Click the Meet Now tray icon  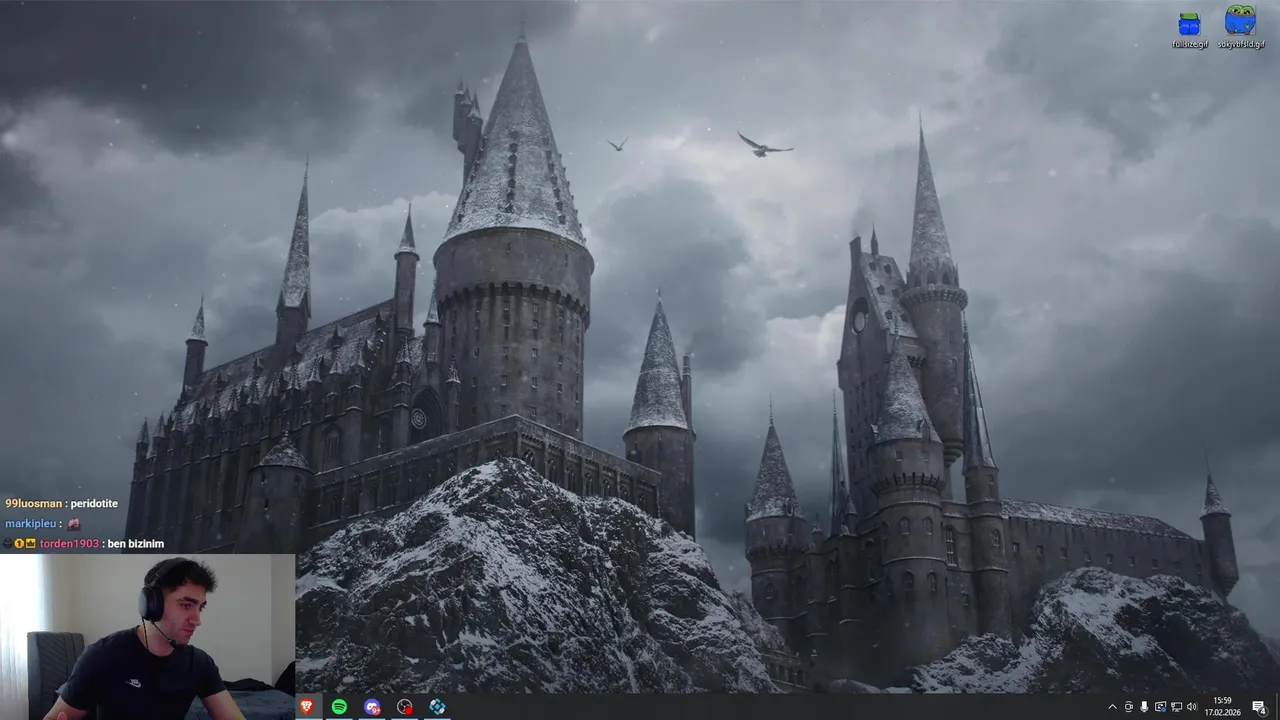point(1128,707)
